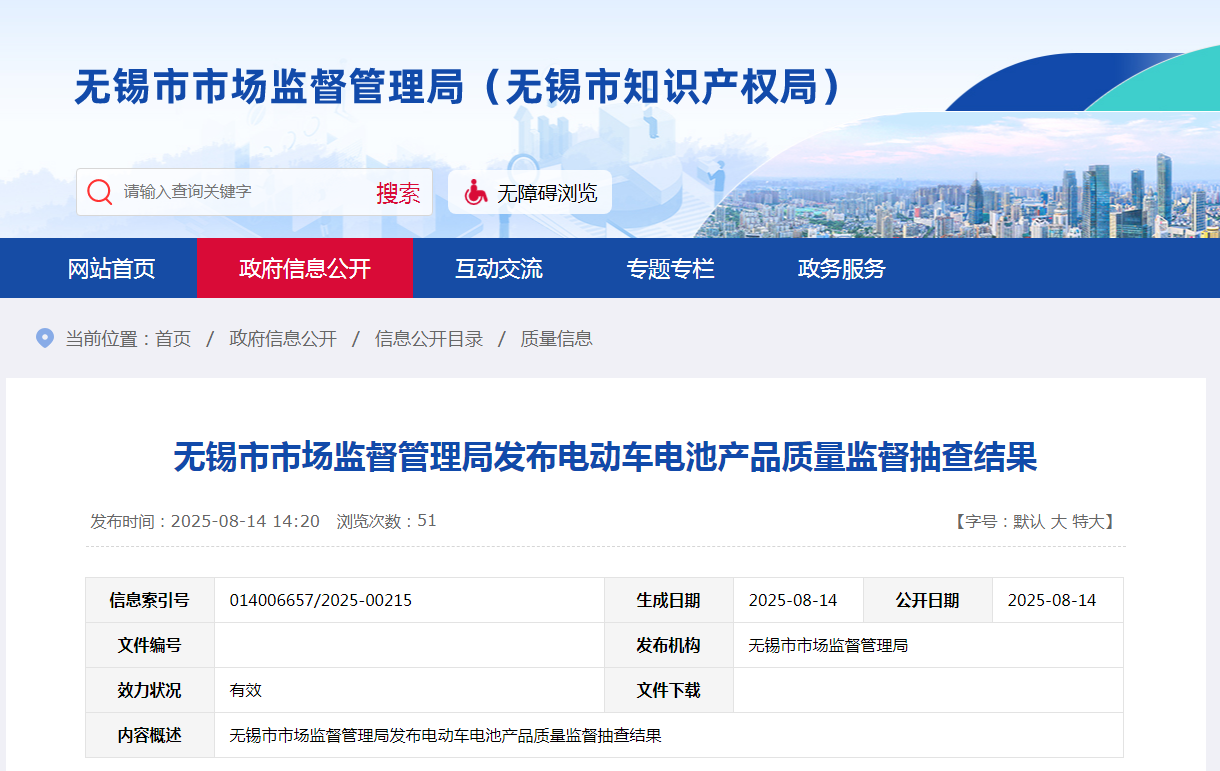
Task: Click the location pin icon in breadcrumb
Action: (x=44, y=338)
